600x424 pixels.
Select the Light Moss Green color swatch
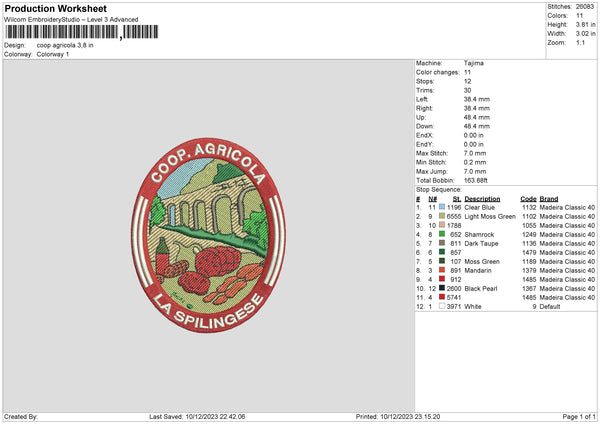pos(442,216)
